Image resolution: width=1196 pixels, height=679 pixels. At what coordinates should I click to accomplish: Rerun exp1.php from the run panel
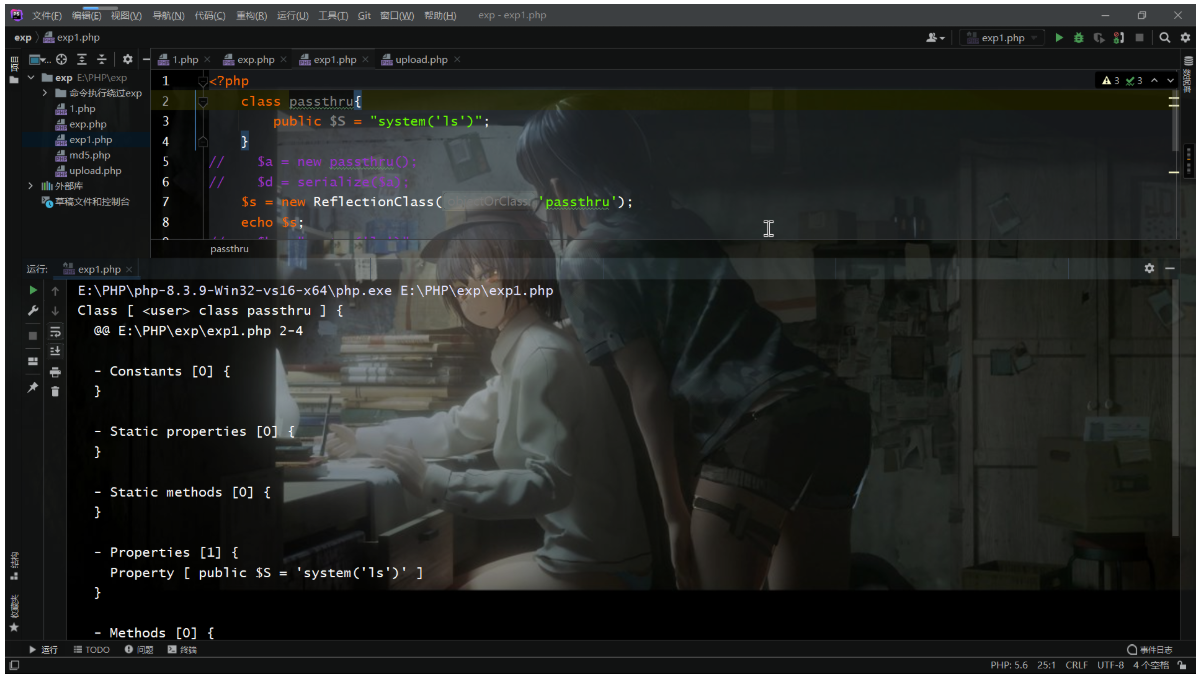pos(33,291)
